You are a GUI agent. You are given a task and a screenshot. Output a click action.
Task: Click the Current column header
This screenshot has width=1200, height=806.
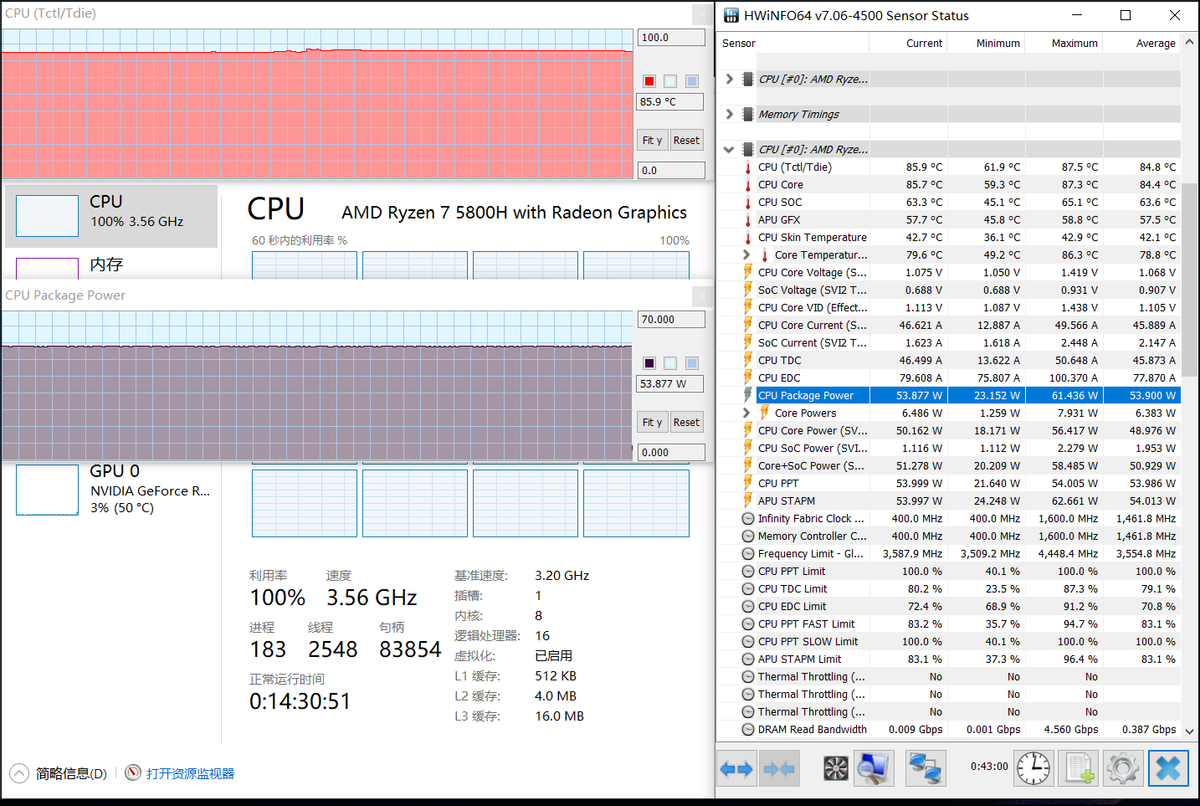908,43
